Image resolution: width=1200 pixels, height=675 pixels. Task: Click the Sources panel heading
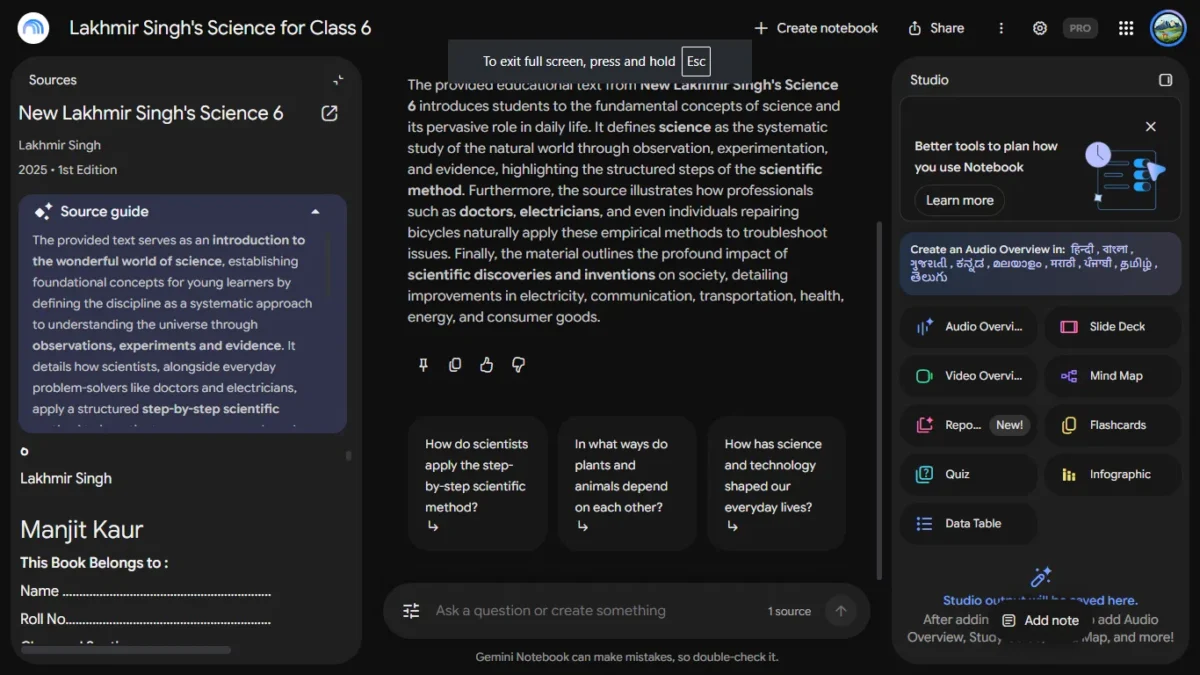[53, 80]
